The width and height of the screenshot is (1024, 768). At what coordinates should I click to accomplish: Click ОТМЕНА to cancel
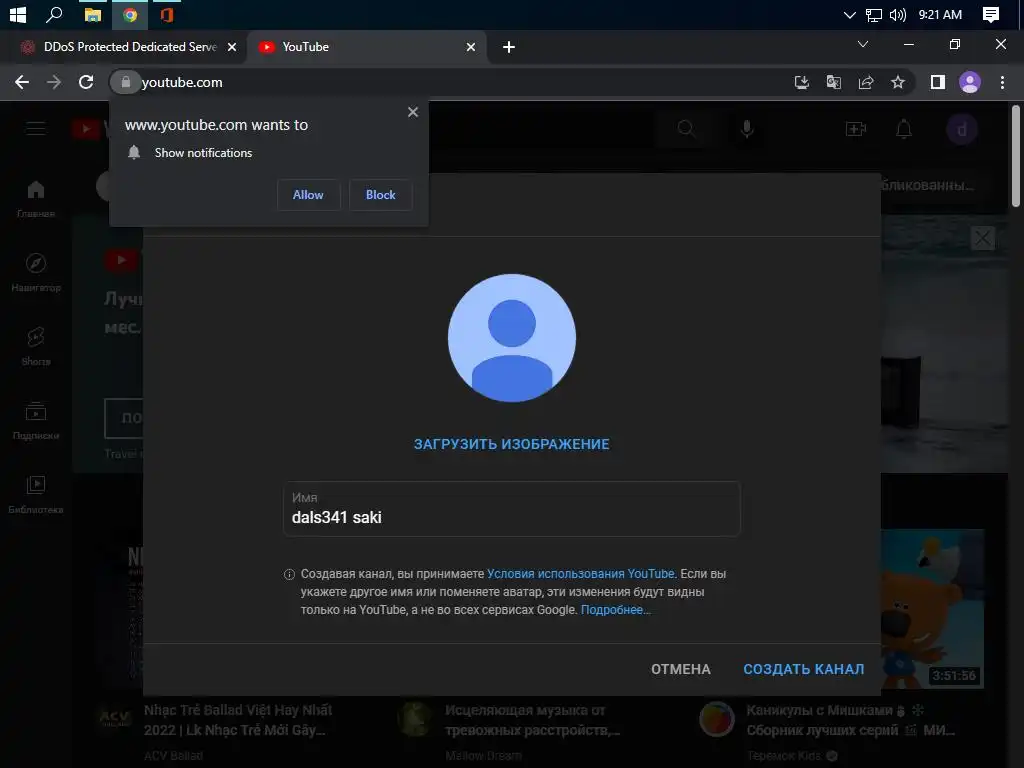[x=680, y=669]
